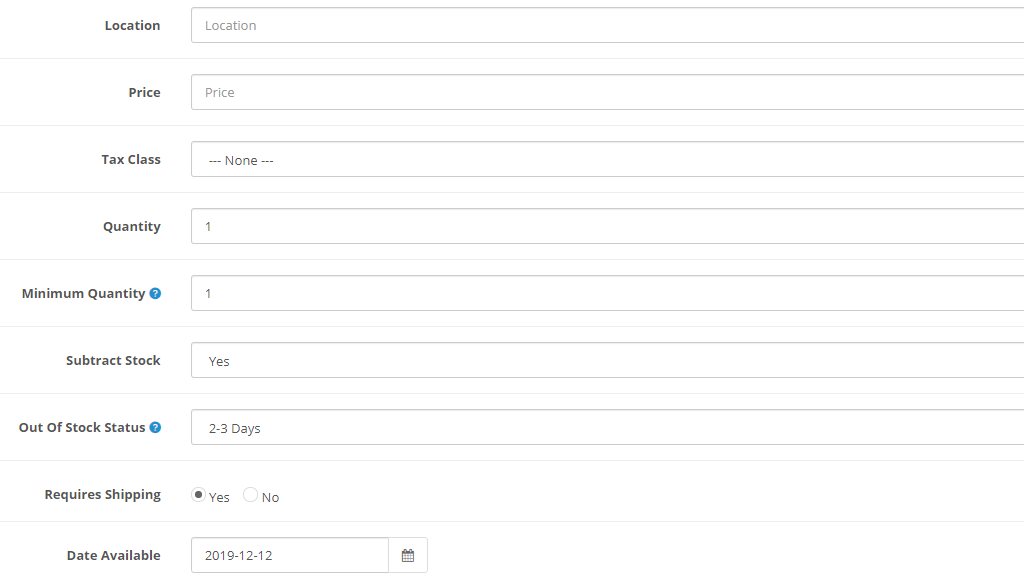Click the 2-3 Days stock status value

point(234,427)
